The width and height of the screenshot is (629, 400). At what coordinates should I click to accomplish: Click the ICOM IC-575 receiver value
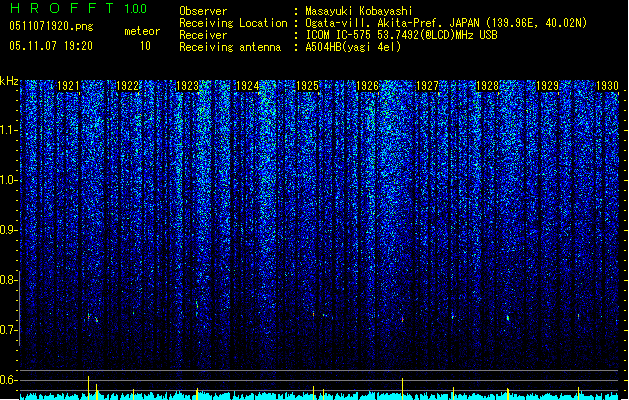pyautogui.click(x=401, y=35)
